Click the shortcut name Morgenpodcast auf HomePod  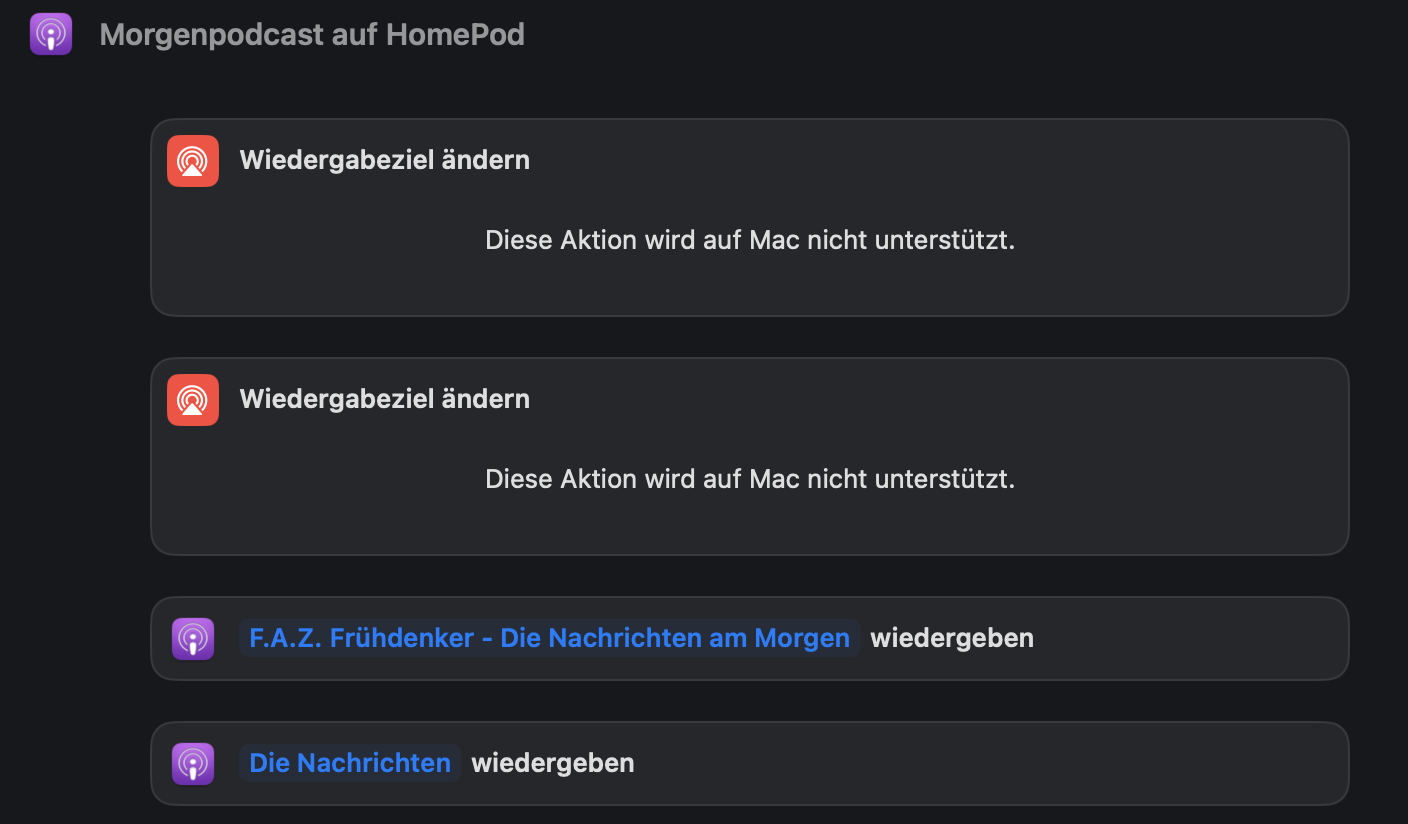coord(312,35)
